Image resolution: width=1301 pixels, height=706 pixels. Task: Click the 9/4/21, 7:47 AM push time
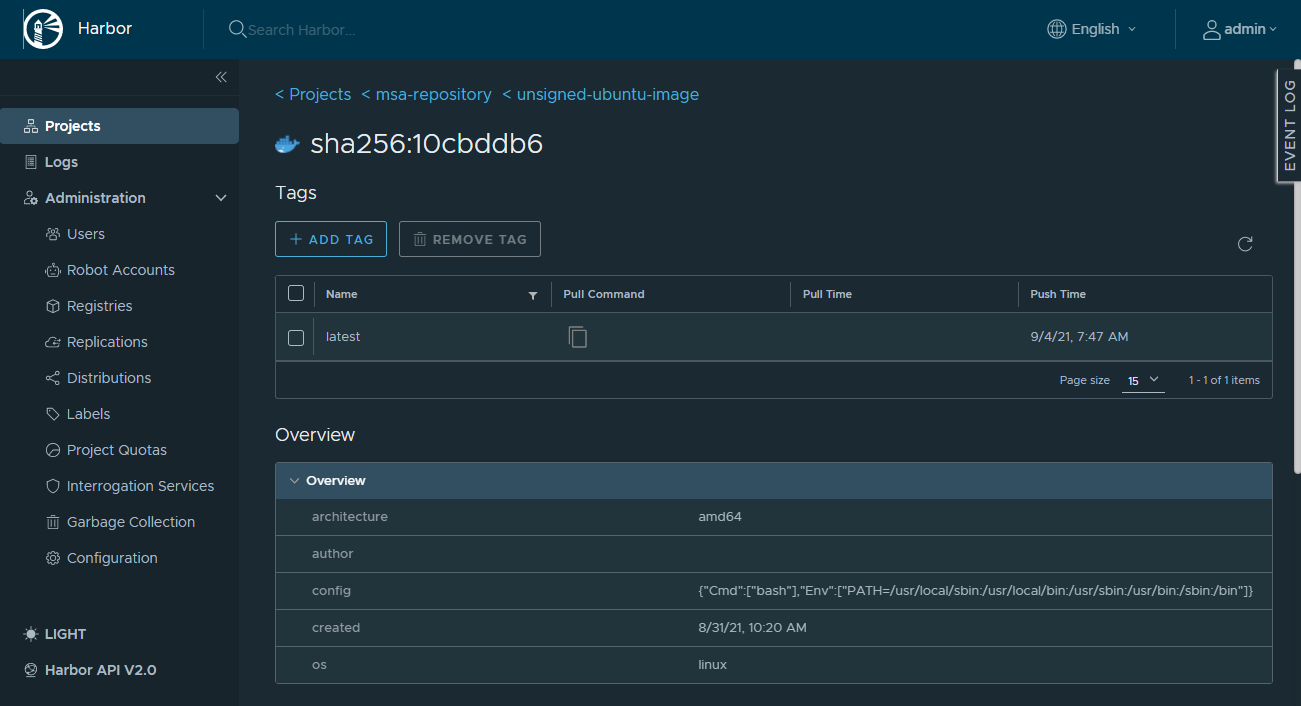(1079, 337)
